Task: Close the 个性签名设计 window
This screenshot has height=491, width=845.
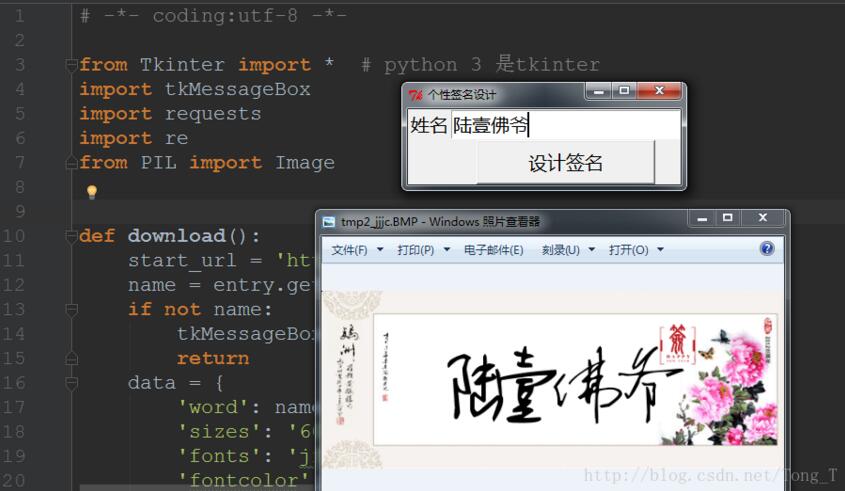Action: pyautogui.click(x=659, y=91)
